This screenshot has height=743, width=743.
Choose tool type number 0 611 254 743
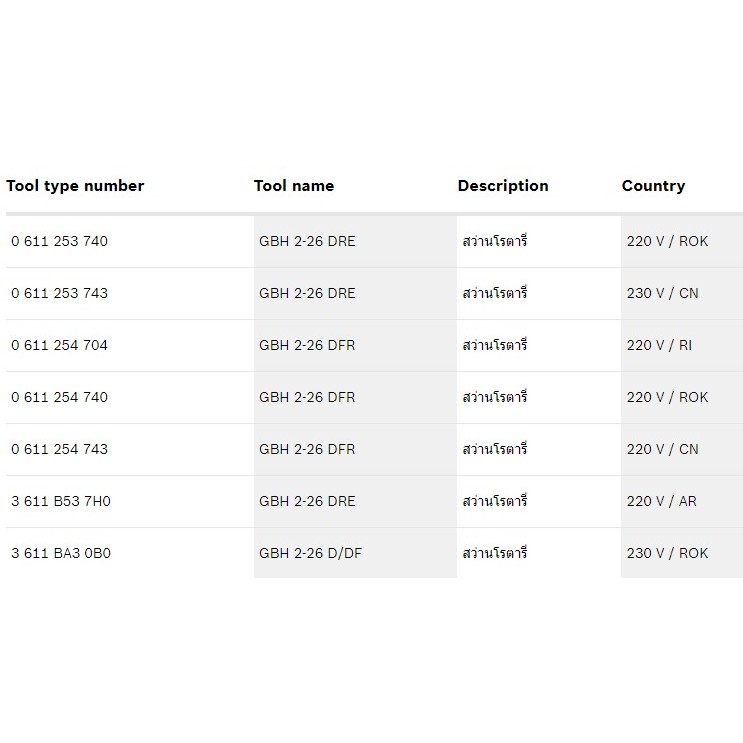[x=60, y=449]
